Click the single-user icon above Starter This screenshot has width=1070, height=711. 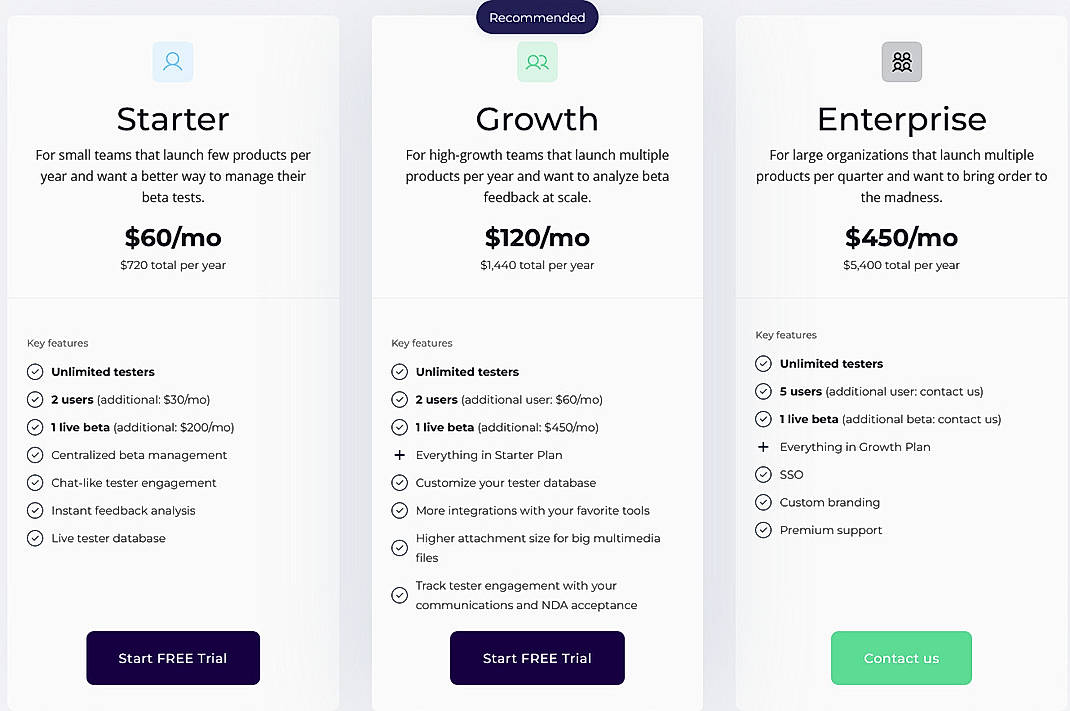pos(172,61)
